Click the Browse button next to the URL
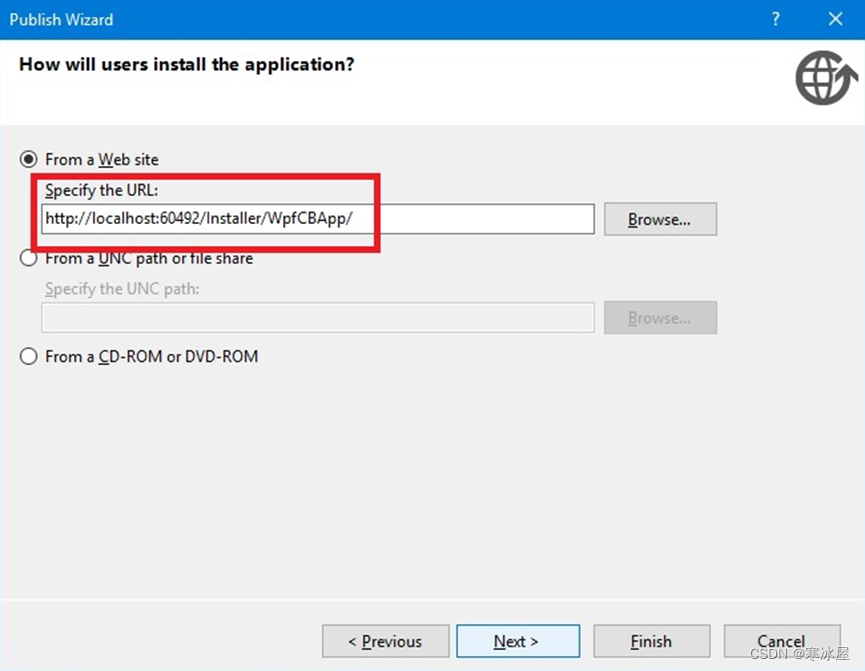 pyautogui.click(x=659, y=219)
